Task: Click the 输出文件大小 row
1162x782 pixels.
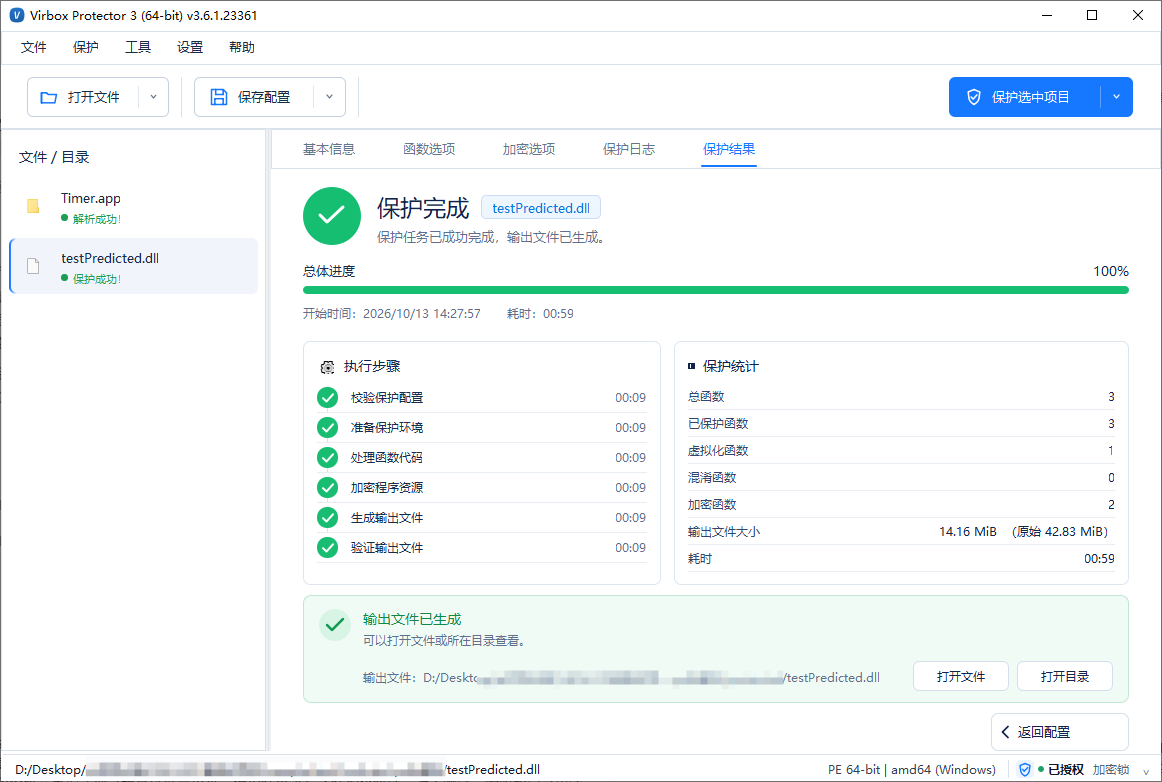Action: [x=901, y=531]
